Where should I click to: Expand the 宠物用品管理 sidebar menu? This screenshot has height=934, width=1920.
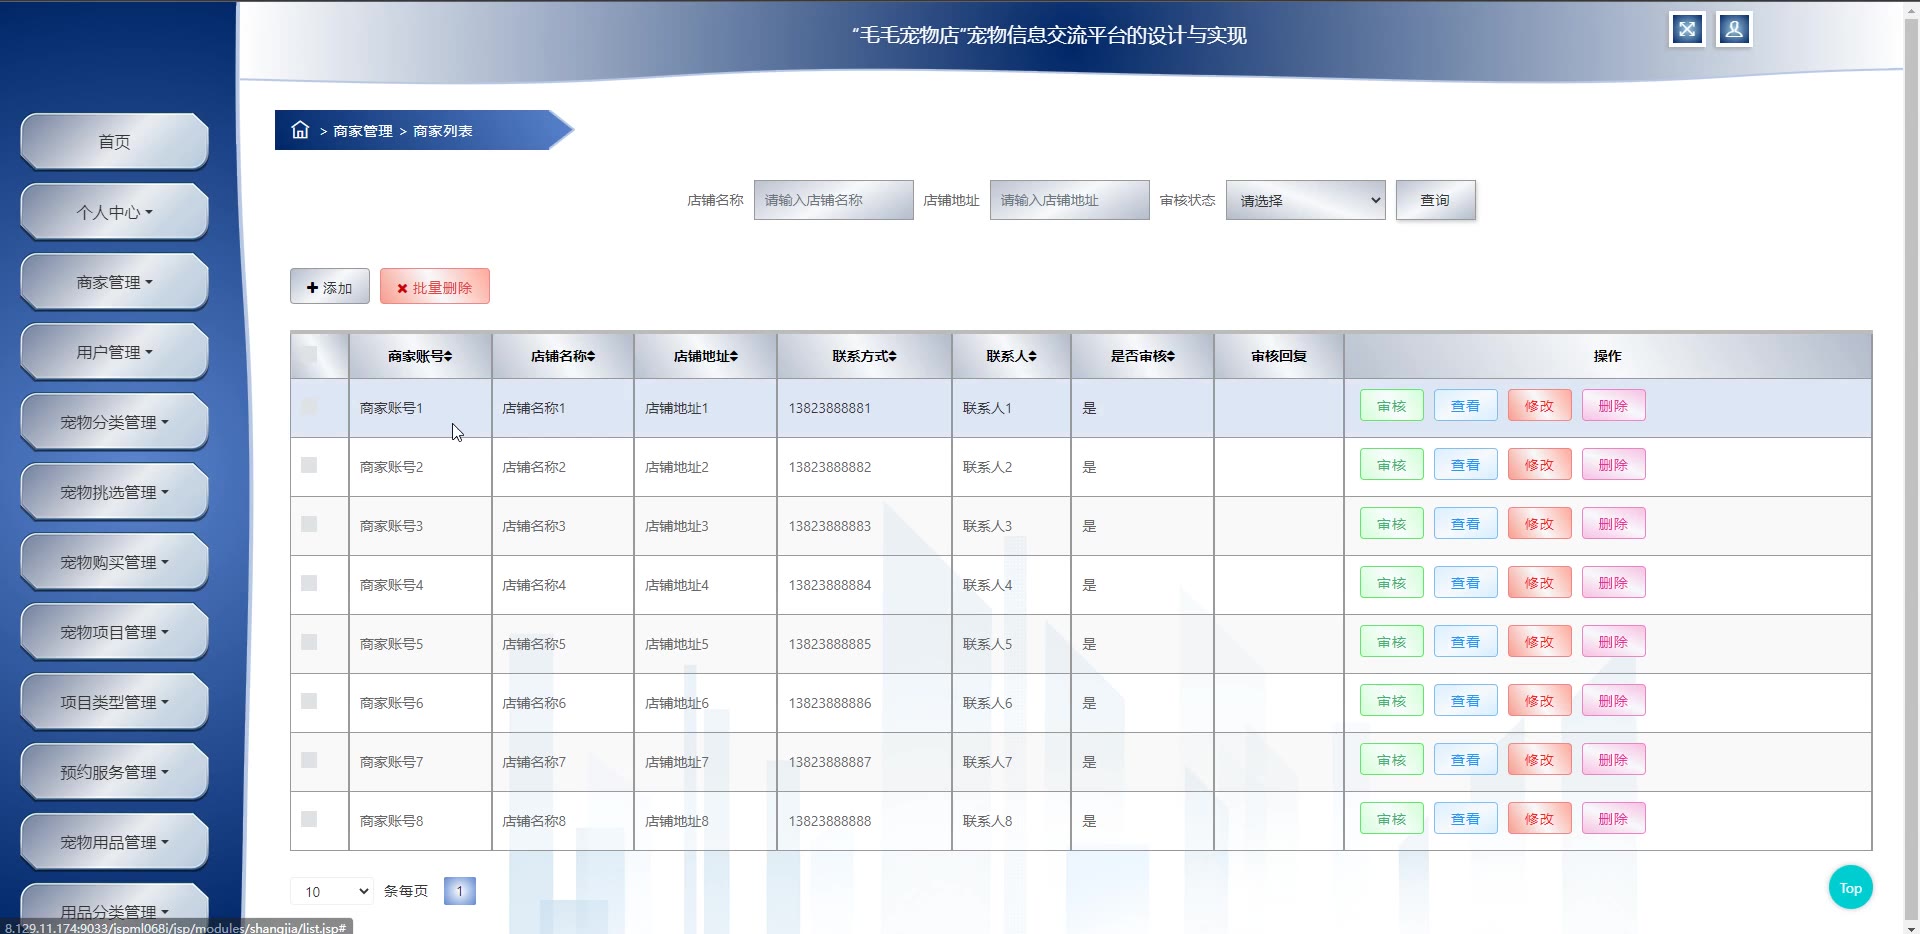pyautogui.click(x=114, y=842)
